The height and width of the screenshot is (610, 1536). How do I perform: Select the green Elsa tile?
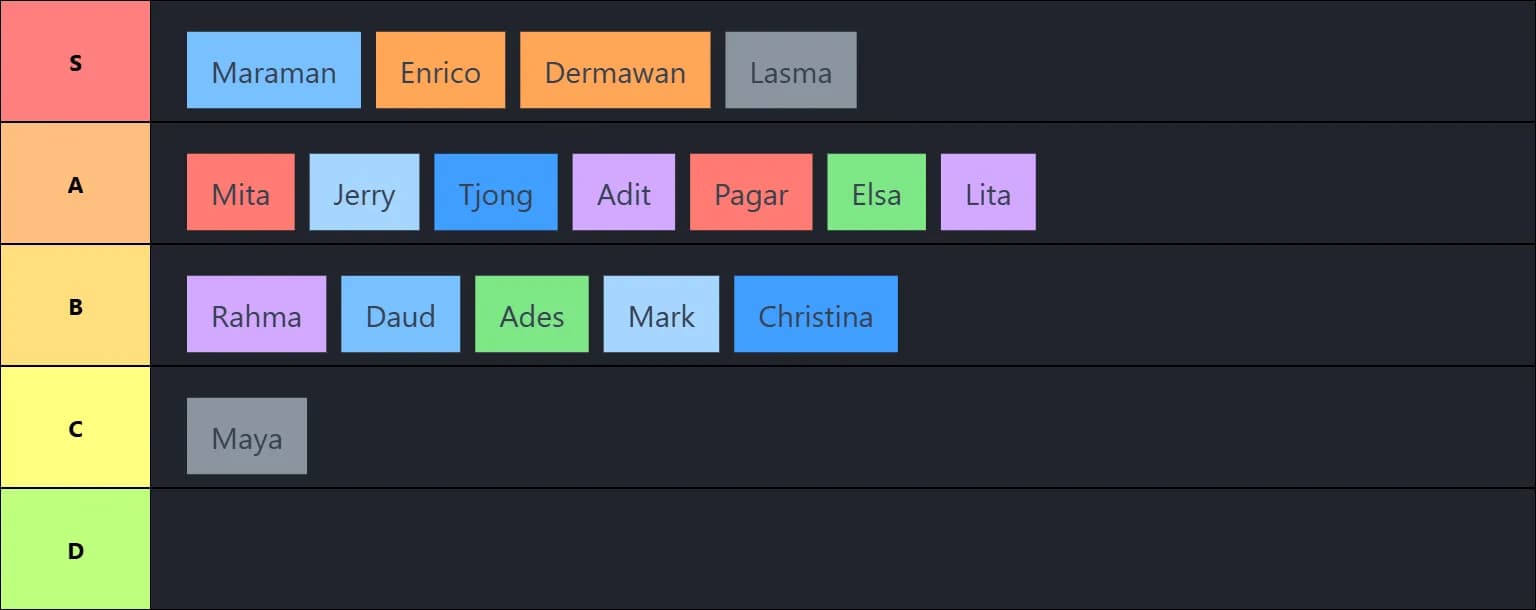click(876, 192)
